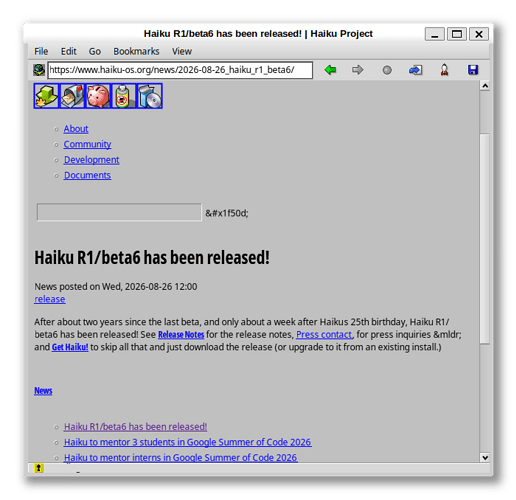Click the vertical scrollbar thumb

(485, 238)
